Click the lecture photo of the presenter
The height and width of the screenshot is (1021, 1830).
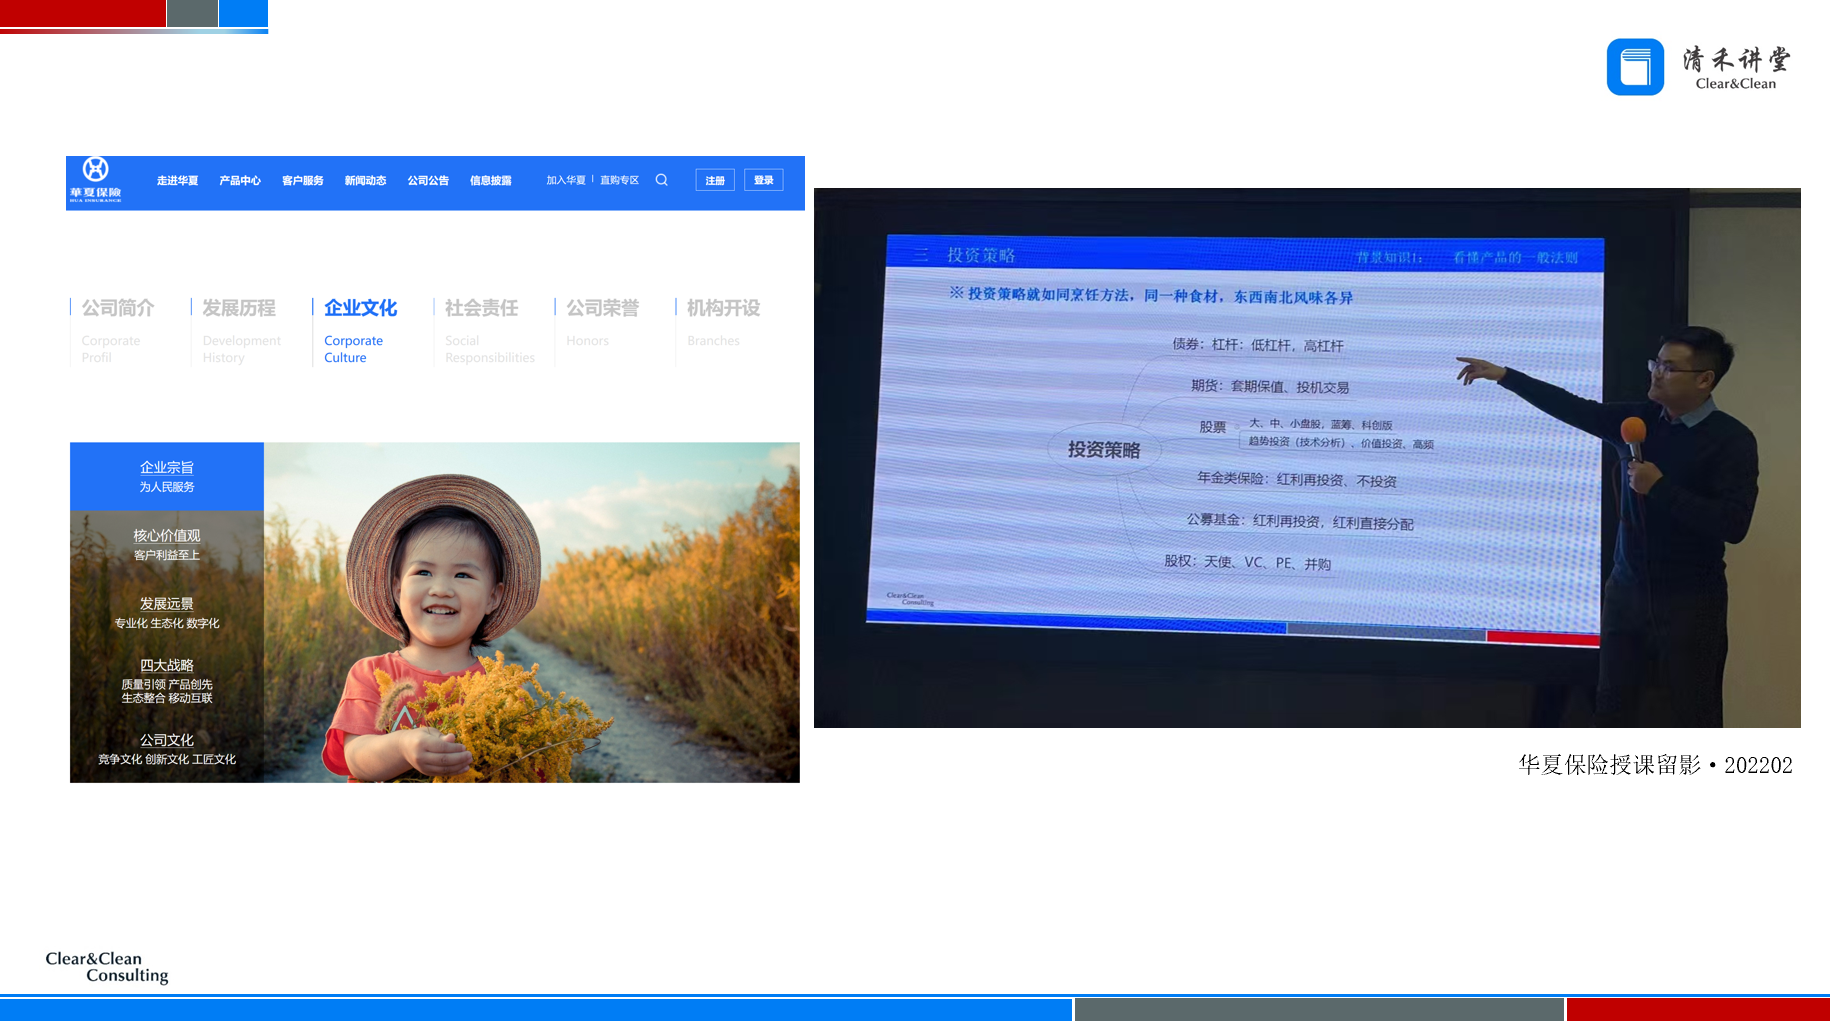pos(1306,457)
